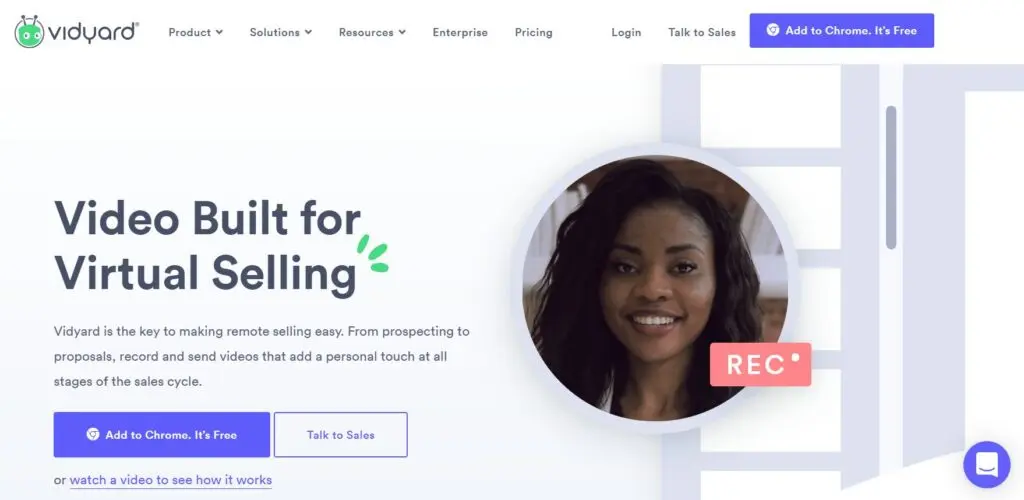Click the Chrome icon in the hero button
The width and height of the screenshot is (1024, 500).
point(93,434)
